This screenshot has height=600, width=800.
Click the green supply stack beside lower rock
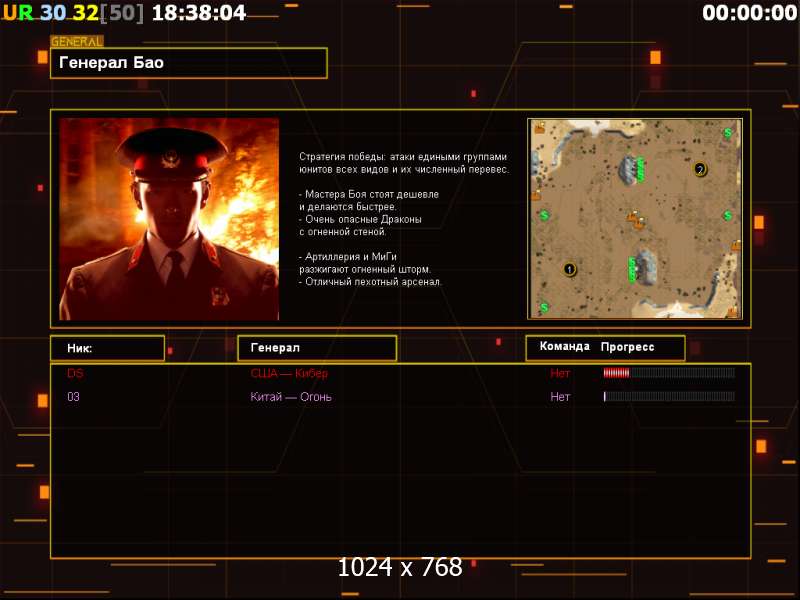pos(632,269)
